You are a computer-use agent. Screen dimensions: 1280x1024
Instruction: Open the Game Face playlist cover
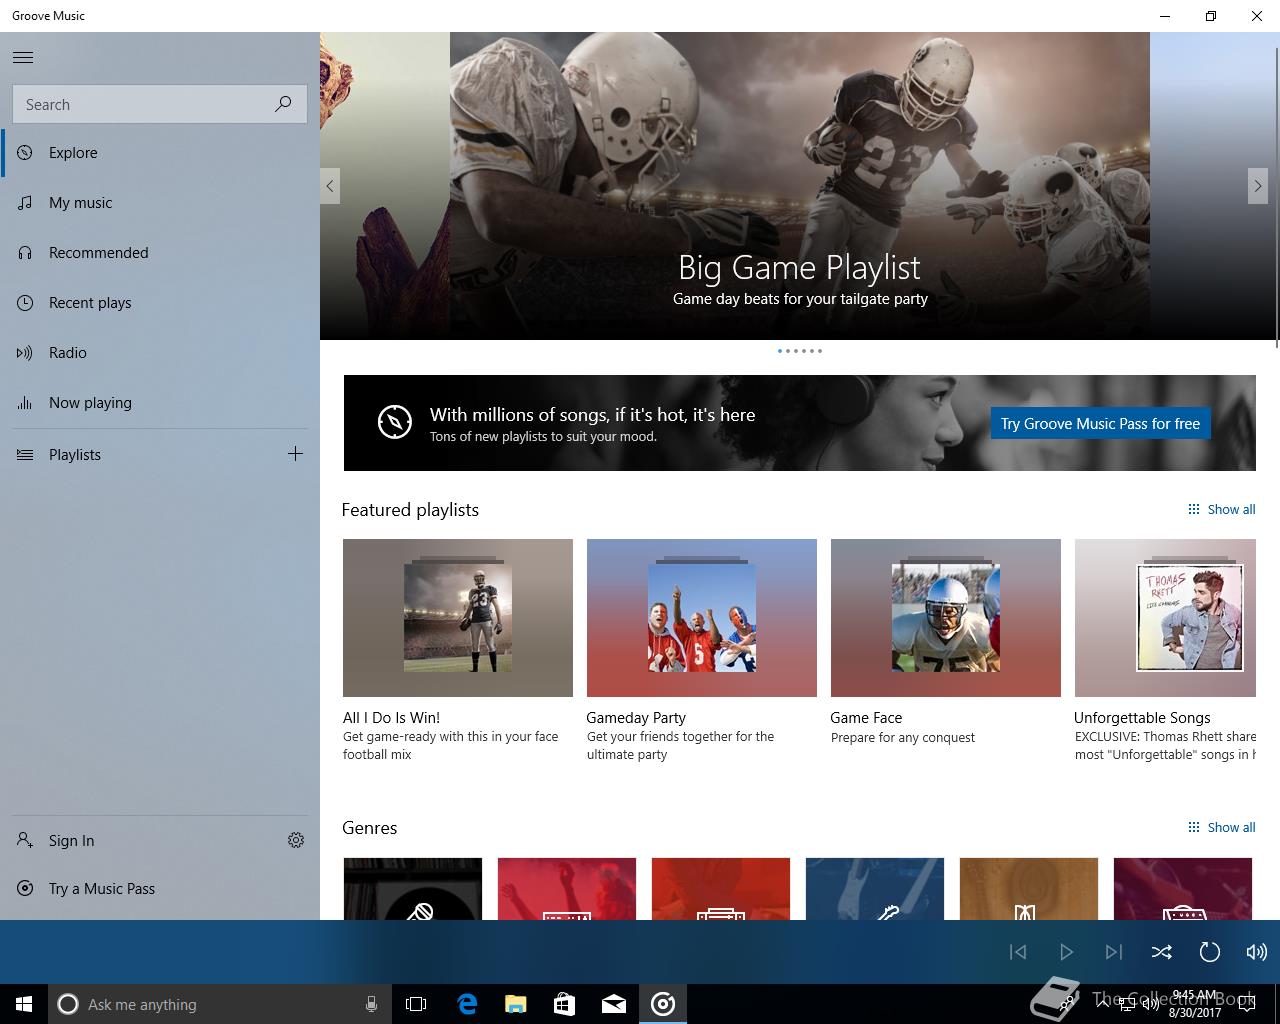pyautogui.click(x=946, y=618)
